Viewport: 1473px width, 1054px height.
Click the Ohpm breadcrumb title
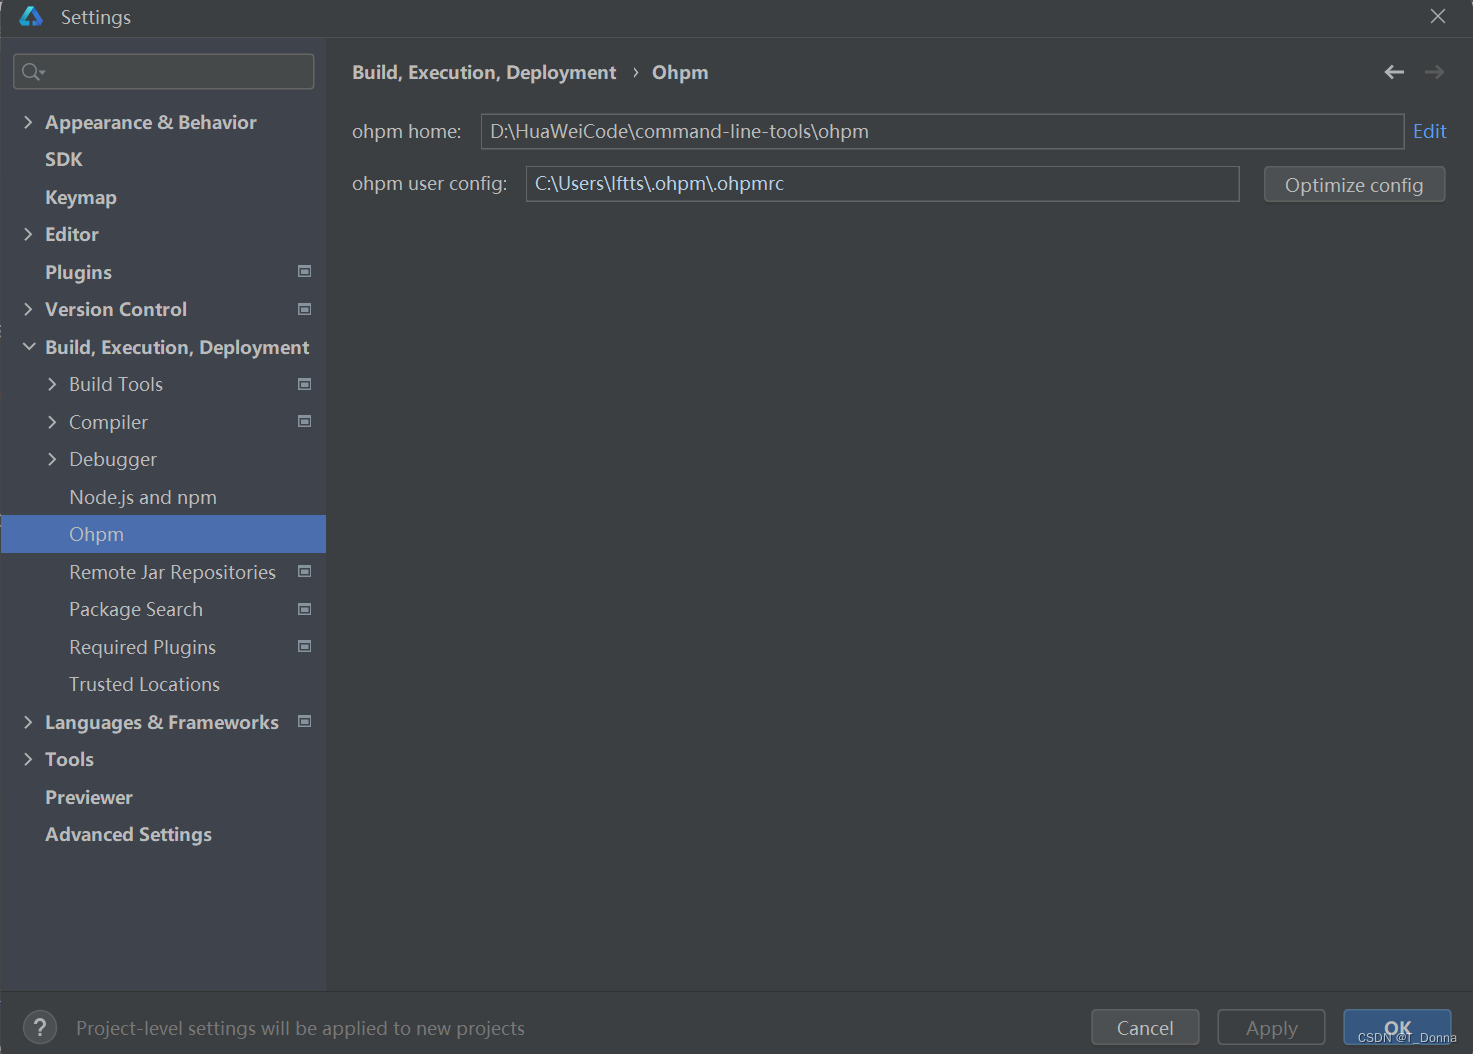[680, 72]
